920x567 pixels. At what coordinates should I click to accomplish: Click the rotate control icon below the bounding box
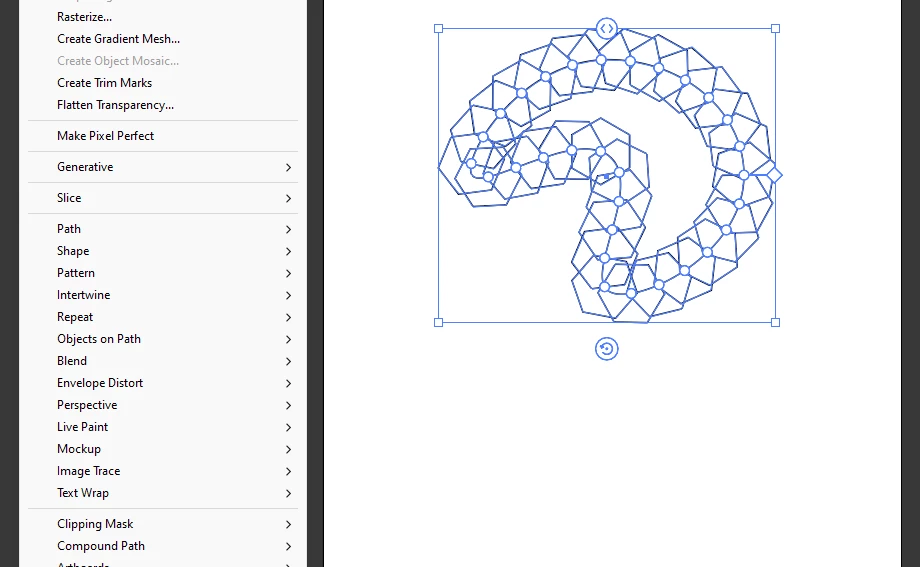607,349
